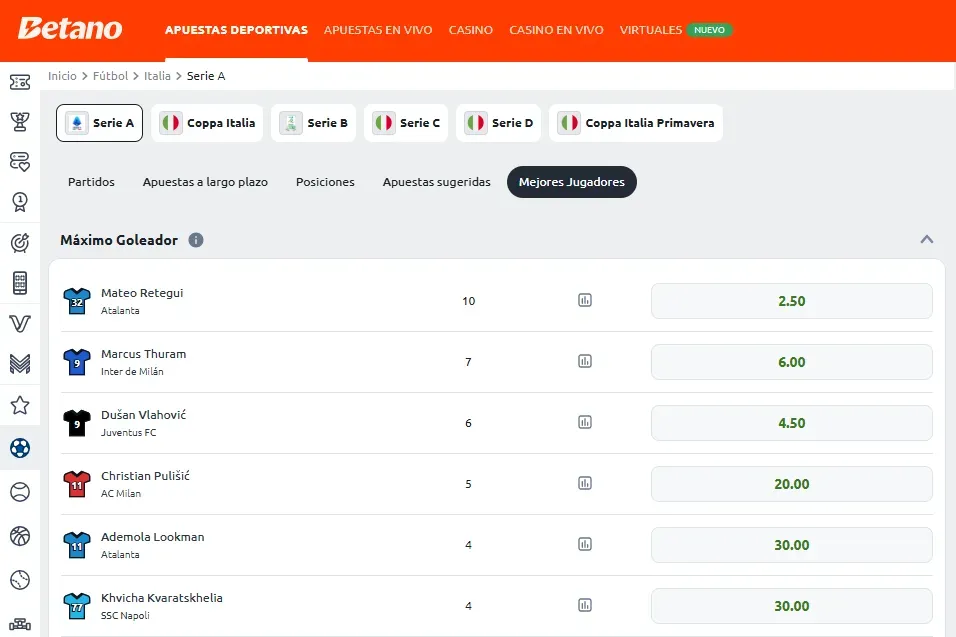Select the tennis ball icon in sidebar
956x637 pixels.
click(20, 492)
